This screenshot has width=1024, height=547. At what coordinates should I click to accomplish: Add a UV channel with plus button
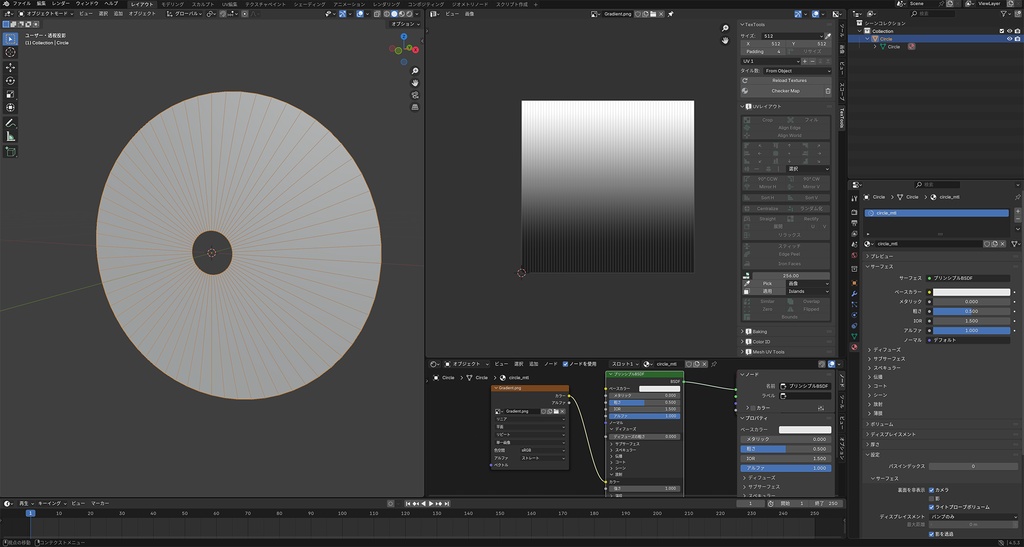(x=805, y=61)
